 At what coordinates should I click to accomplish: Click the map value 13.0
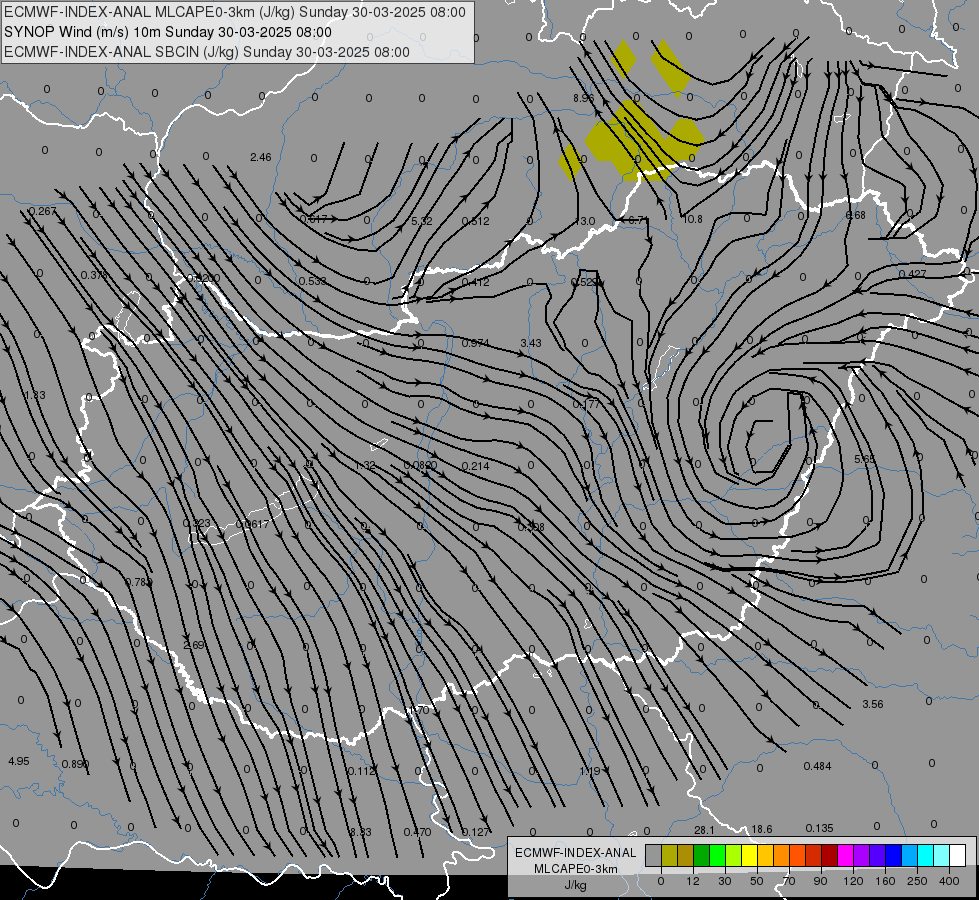click(x=584, y=221)
